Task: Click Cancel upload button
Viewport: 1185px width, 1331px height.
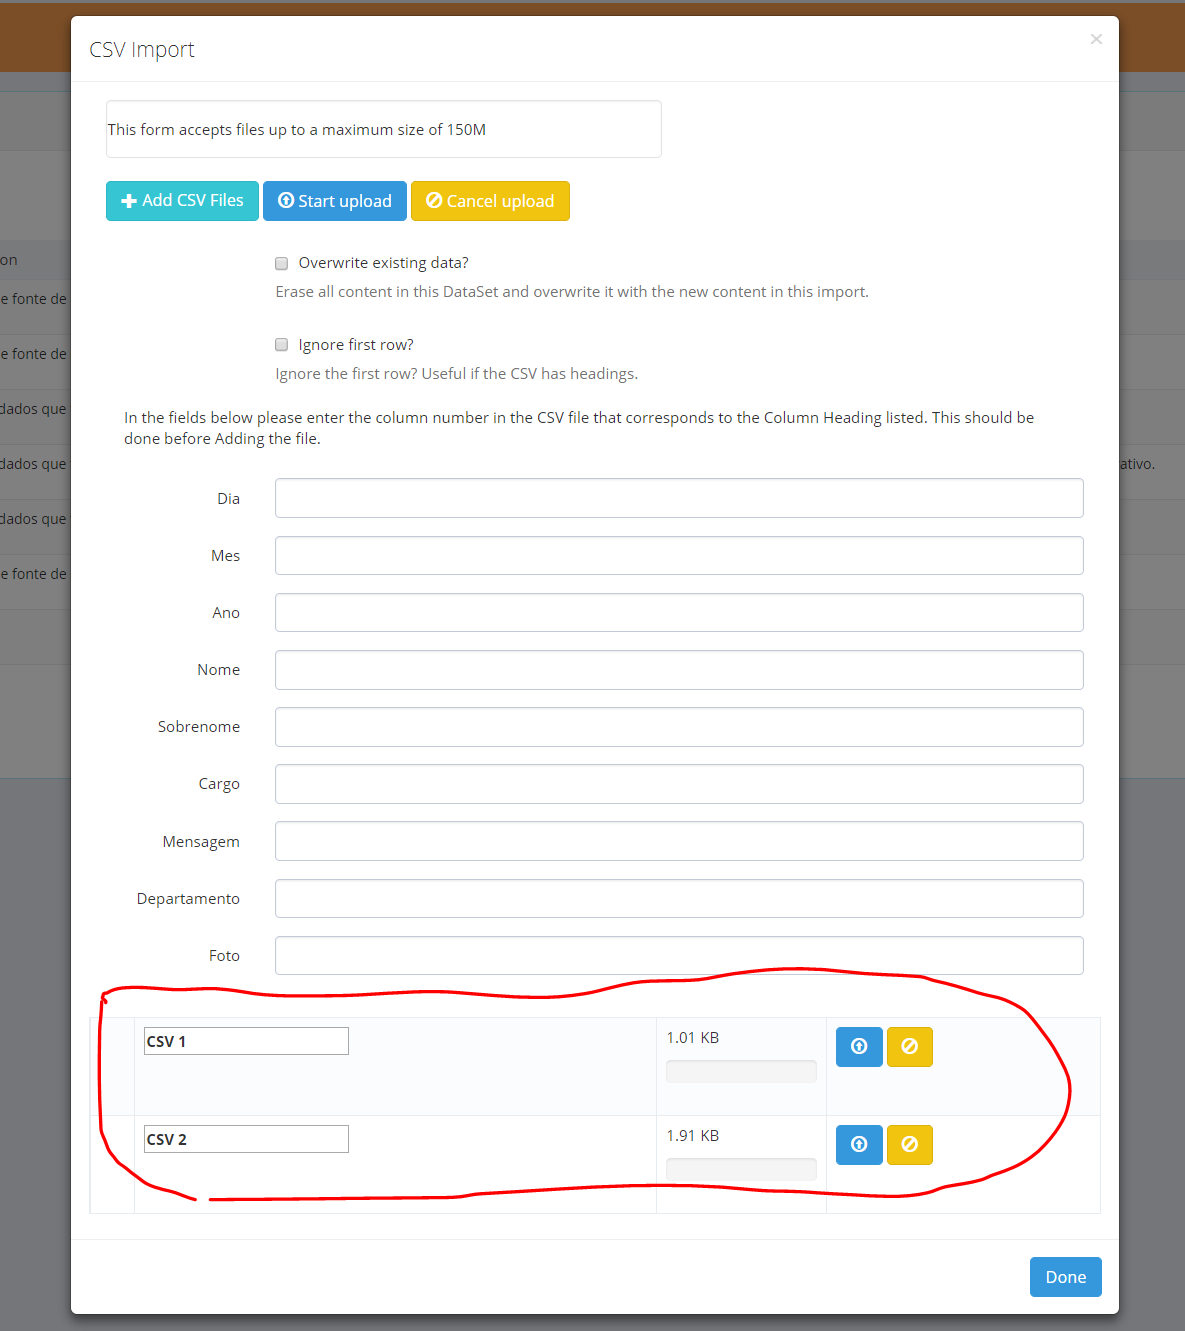Action: [490, 201]
